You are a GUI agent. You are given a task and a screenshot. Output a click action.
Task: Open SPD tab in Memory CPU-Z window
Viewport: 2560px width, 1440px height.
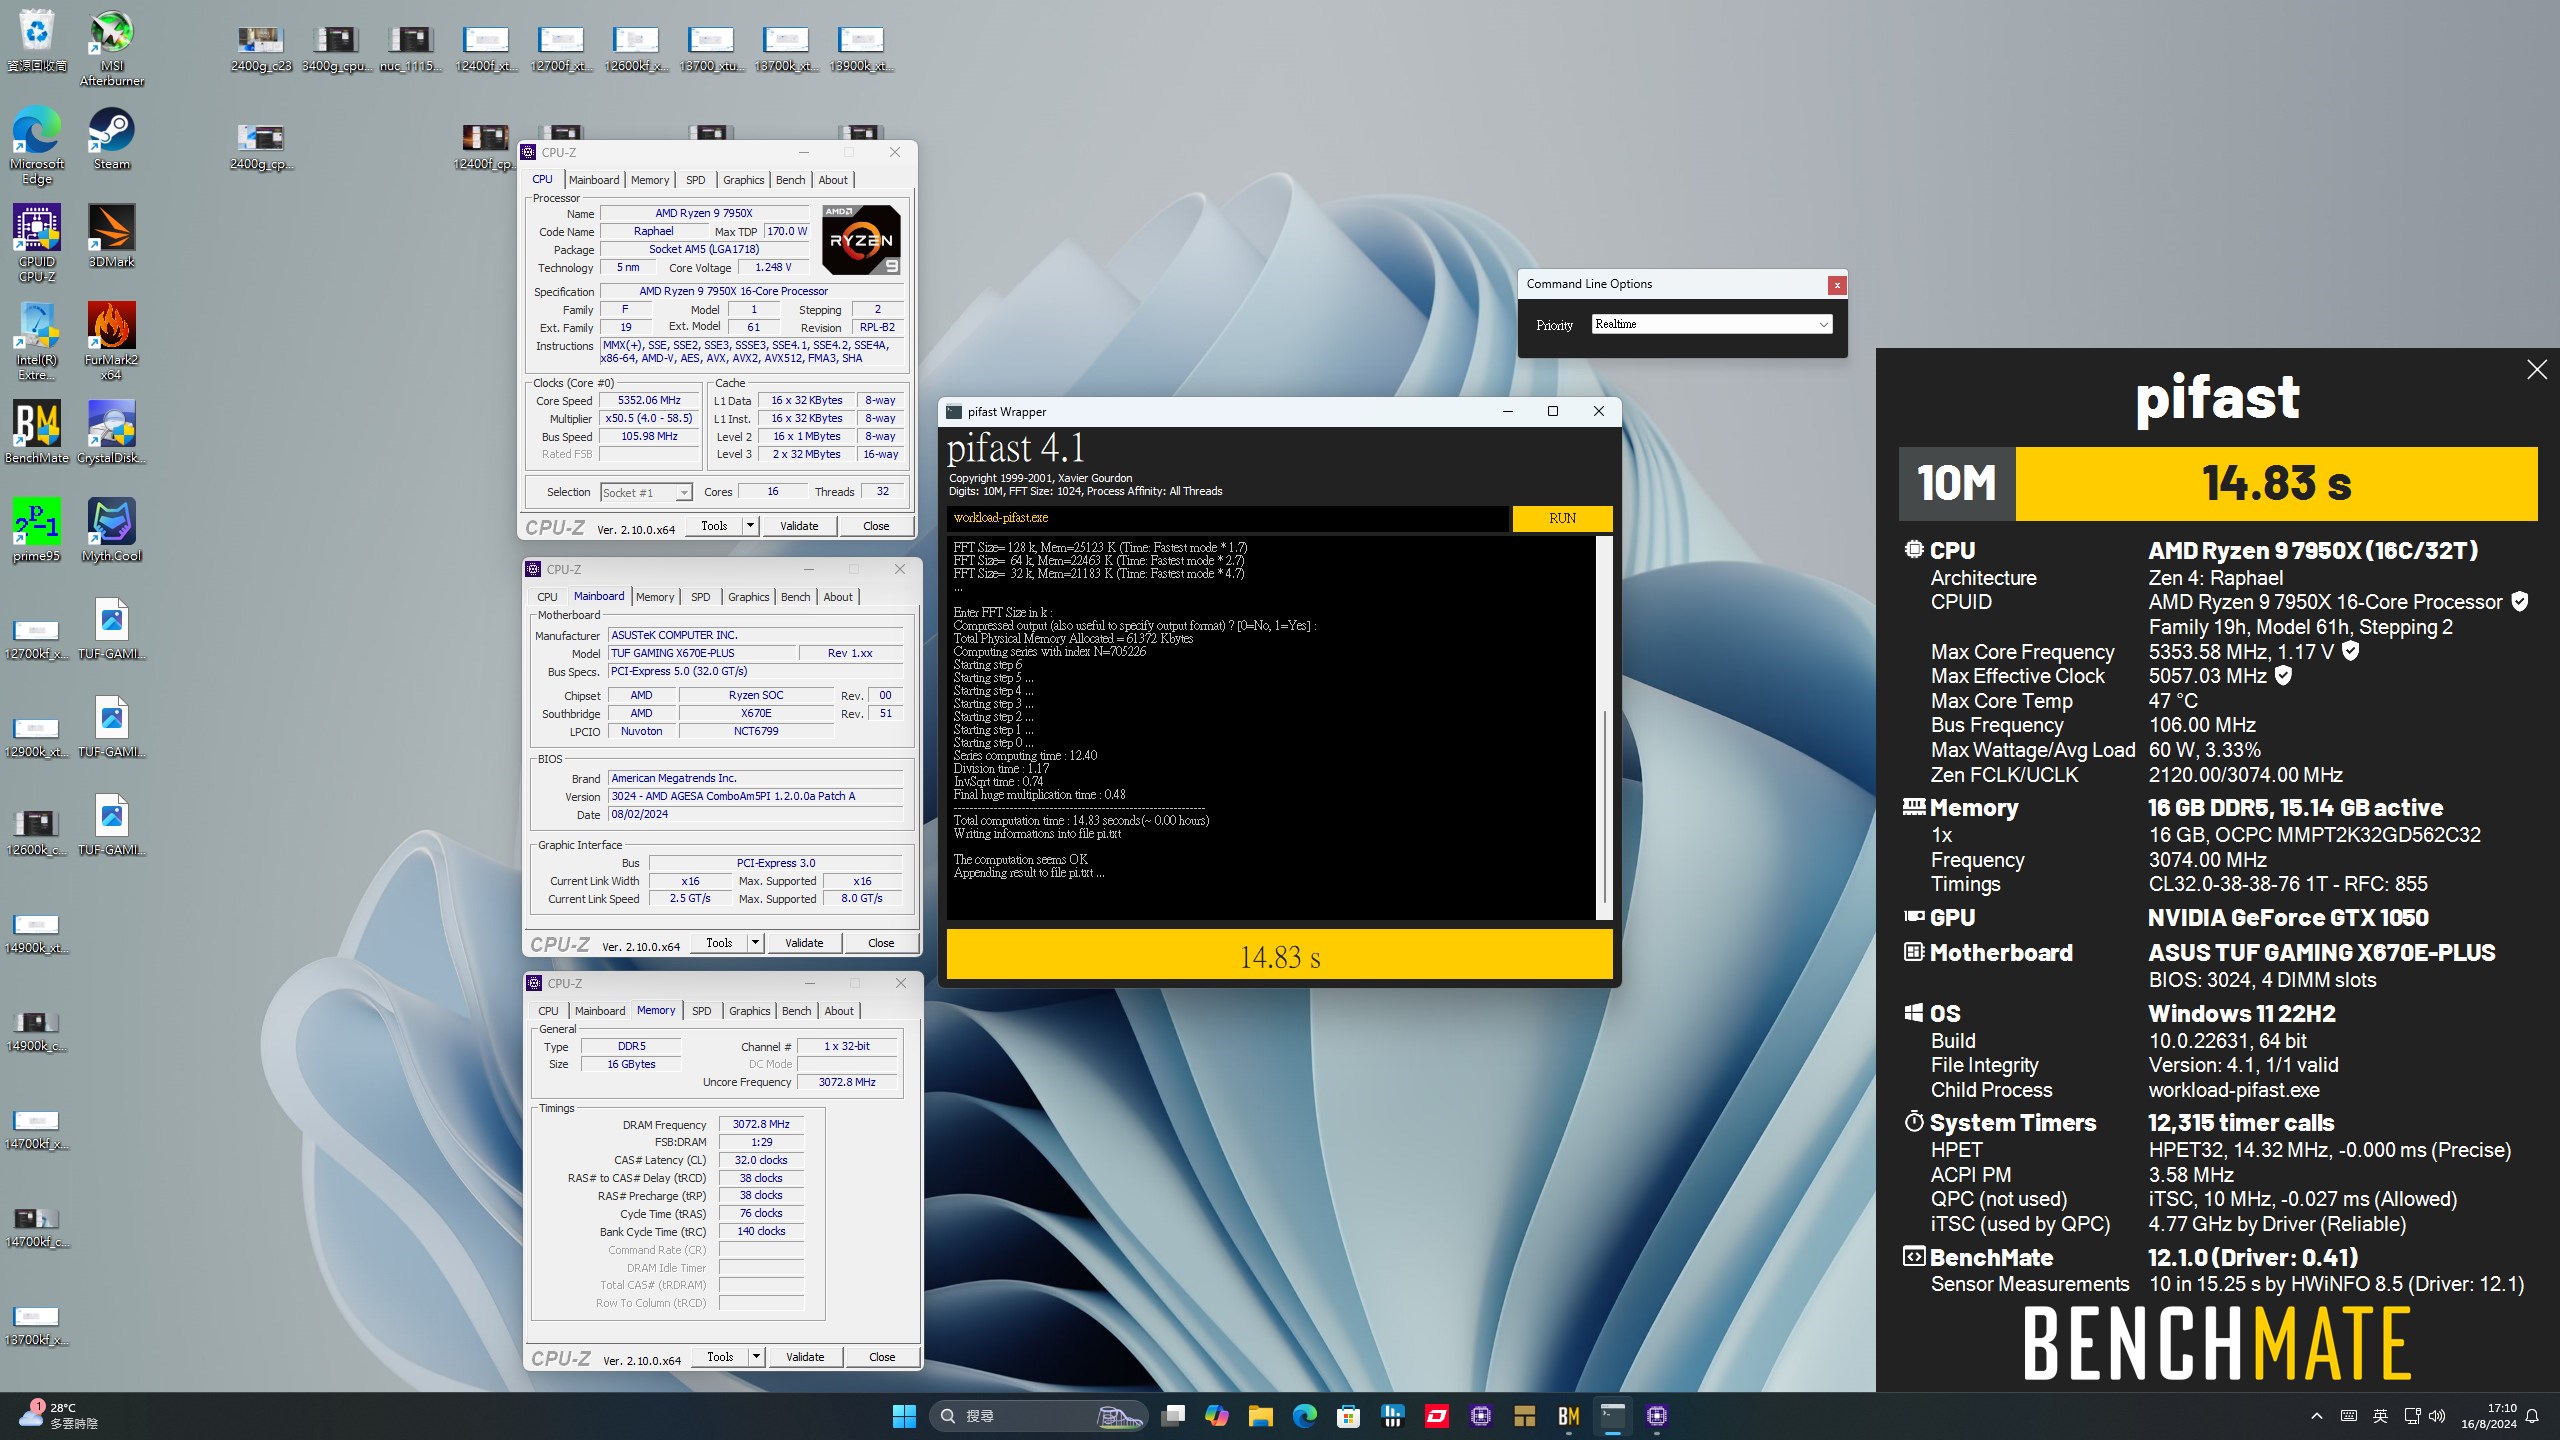[x=702, y=1011]
